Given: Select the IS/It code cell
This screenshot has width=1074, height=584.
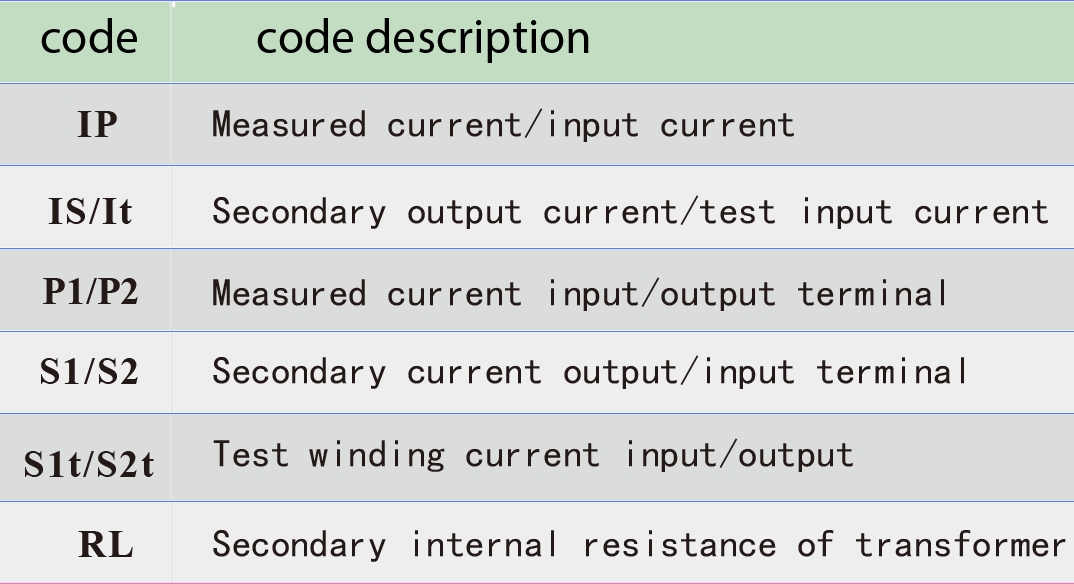Looking at the screenshot, I should 90,211.
